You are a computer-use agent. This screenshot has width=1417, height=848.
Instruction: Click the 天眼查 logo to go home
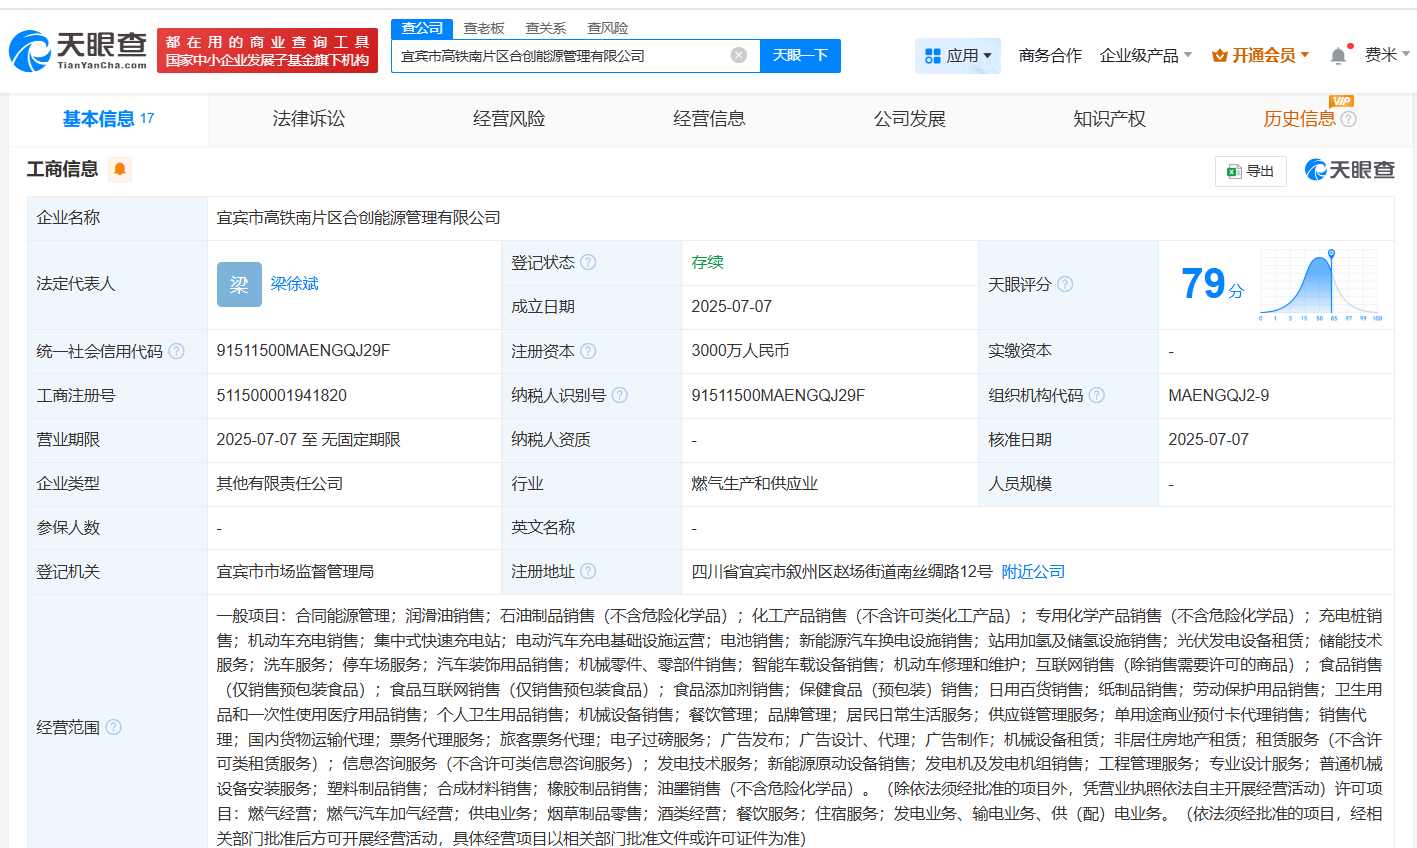point(78,50)
